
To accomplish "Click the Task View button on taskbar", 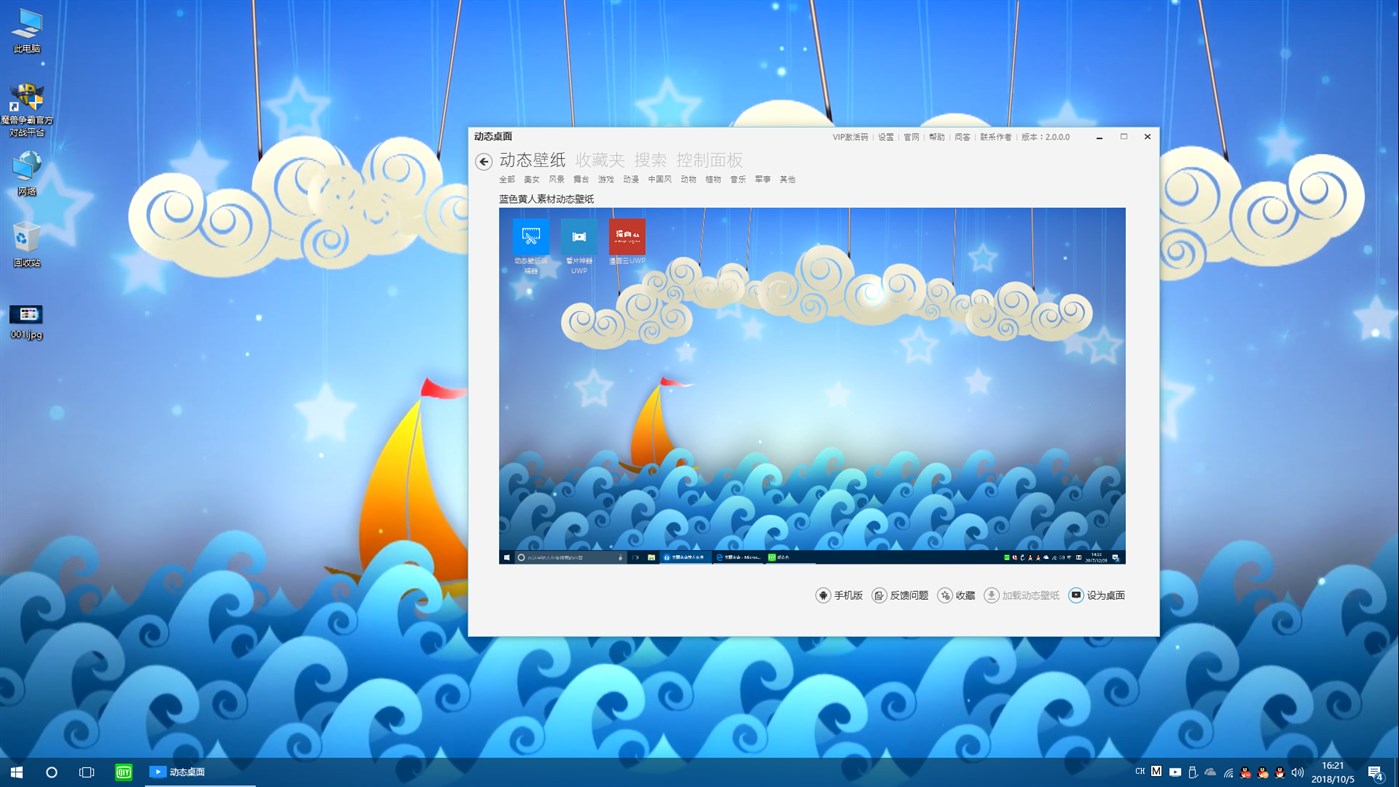I will point(86,771).
